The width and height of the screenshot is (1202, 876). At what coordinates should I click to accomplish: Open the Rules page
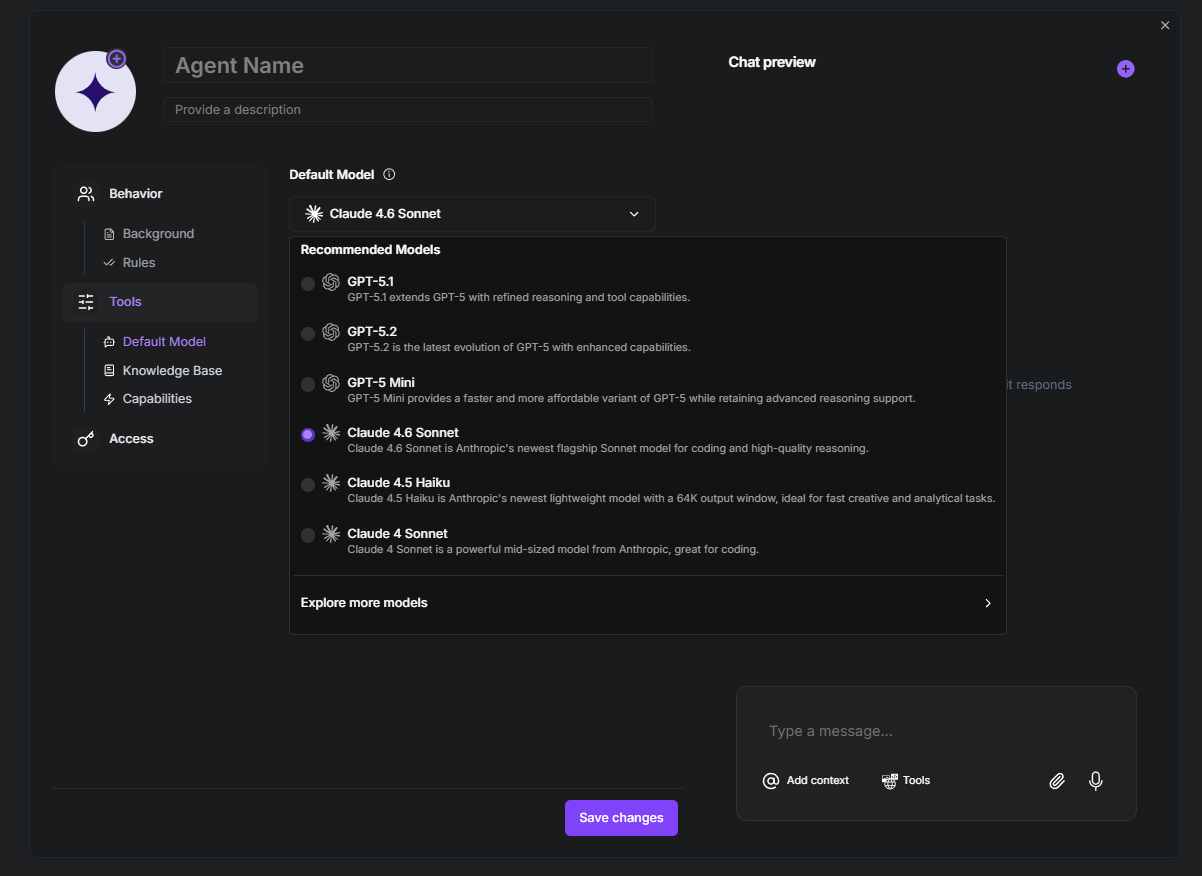tap(139, 263)
